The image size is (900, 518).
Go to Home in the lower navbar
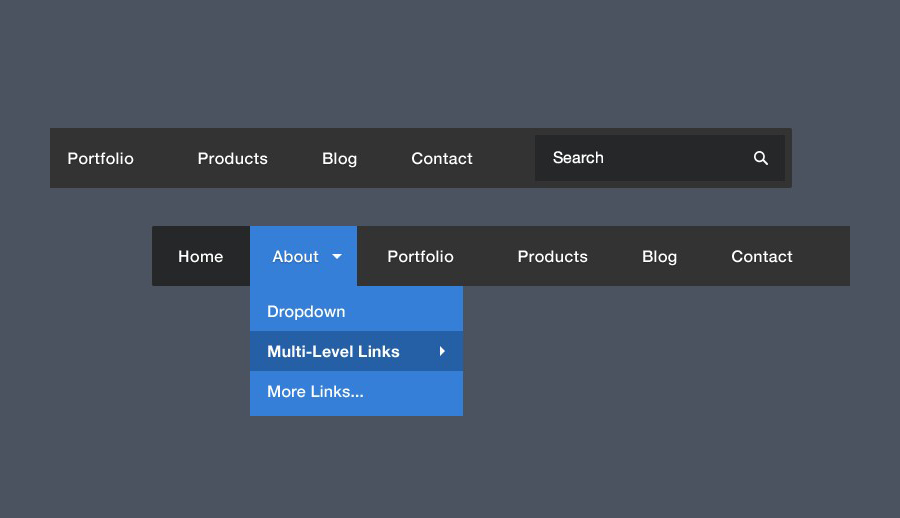click(200, 257)
